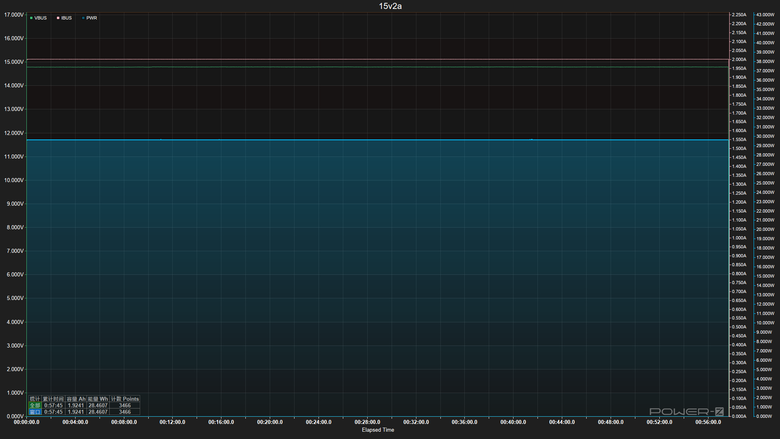Click 28.4607 in the 全部 row
780x439 pixels.
coord(98,405)
